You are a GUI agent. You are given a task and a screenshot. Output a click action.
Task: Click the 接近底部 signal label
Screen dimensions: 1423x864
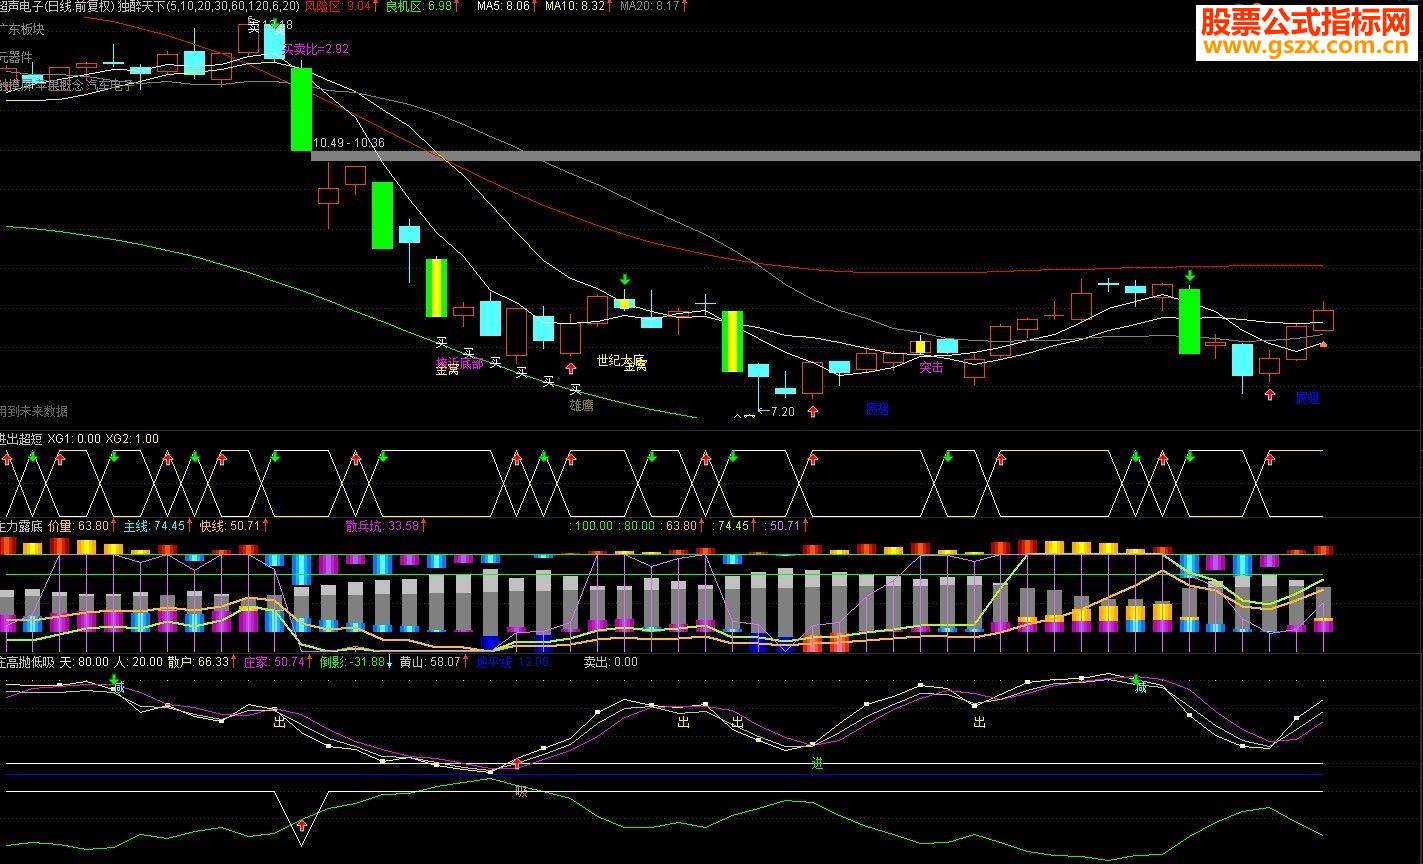pos(459,362)
